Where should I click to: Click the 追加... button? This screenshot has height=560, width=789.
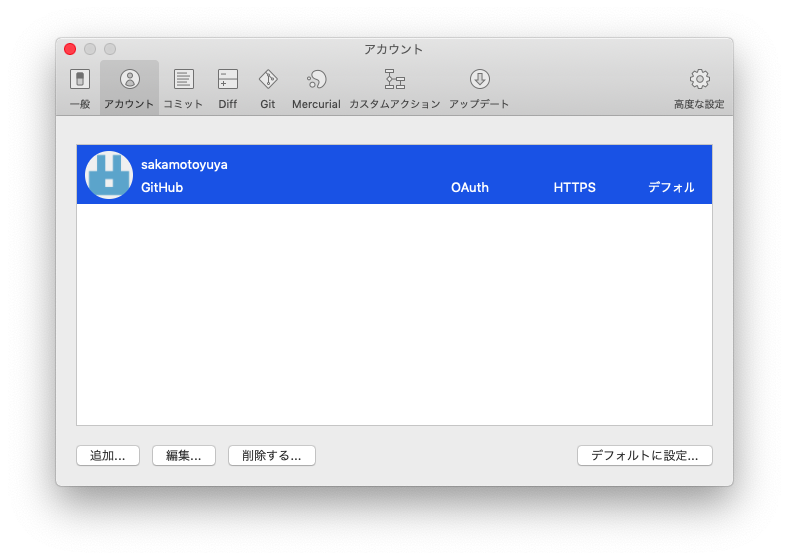click(x=108, y=456)
